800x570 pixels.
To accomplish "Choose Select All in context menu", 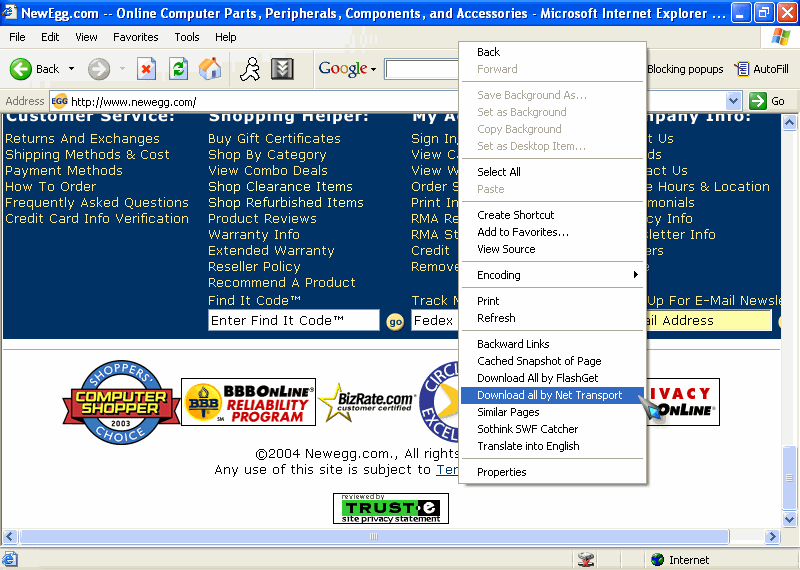I will pos(554,172).
